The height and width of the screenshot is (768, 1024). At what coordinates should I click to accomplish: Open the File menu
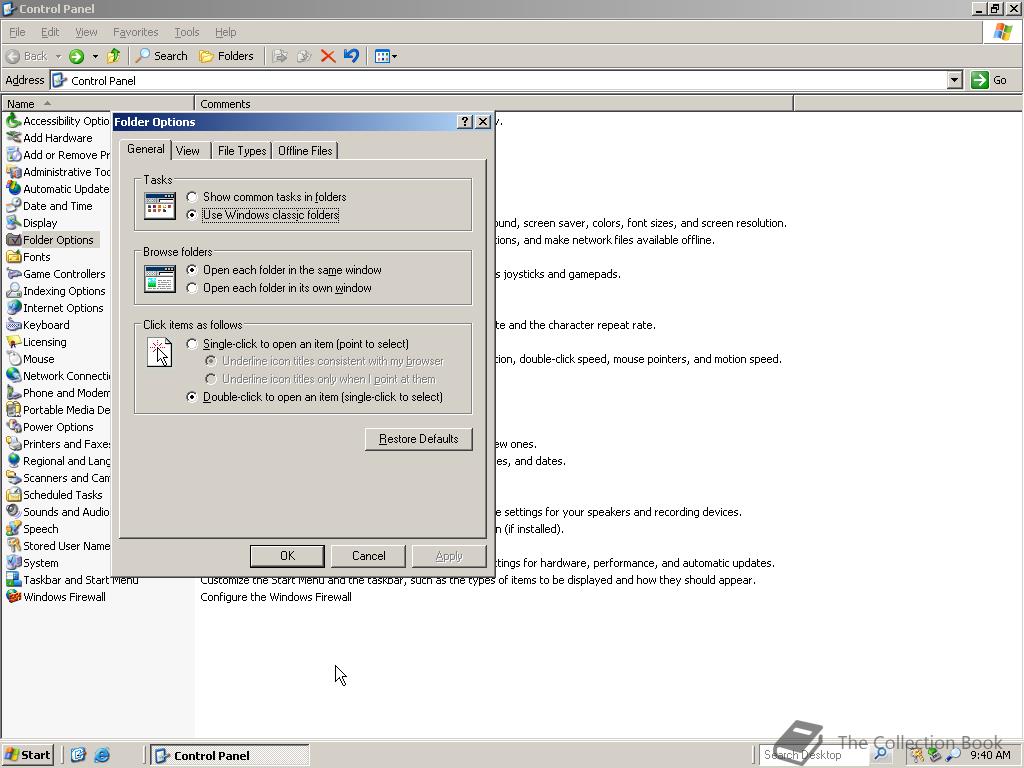pos(17,32)
